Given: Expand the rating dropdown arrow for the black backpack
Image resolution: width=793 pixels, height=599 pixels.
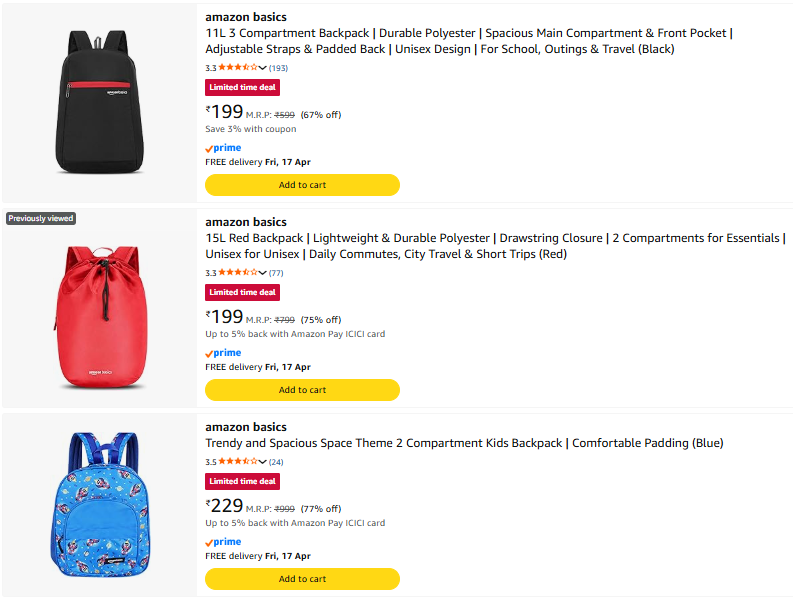Looking at the screenshot, I should [262, 68].
